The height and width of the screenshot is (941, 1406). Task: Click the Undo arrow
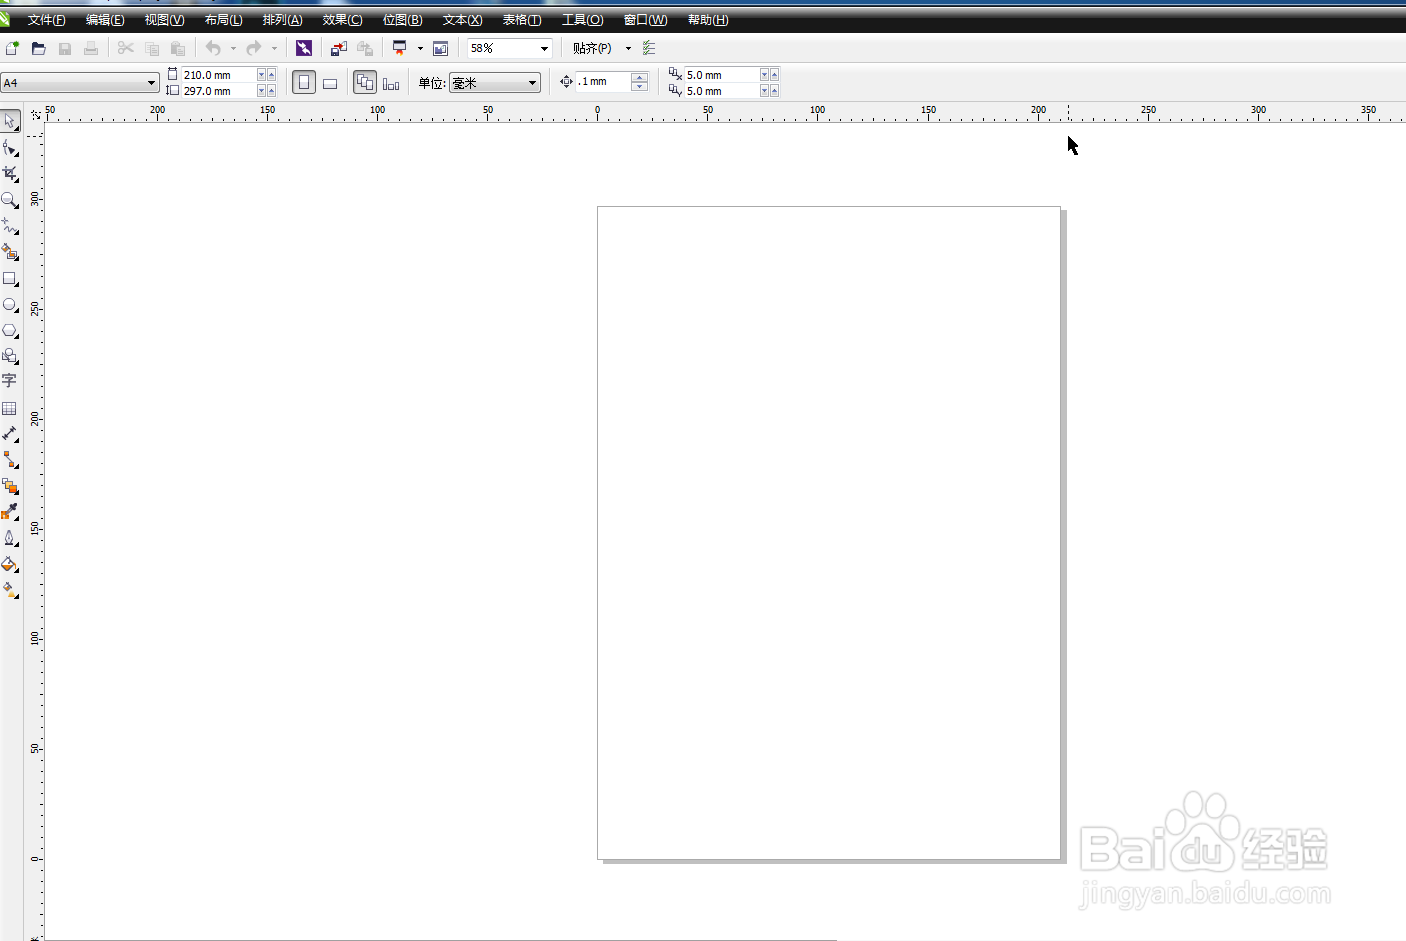213,48
